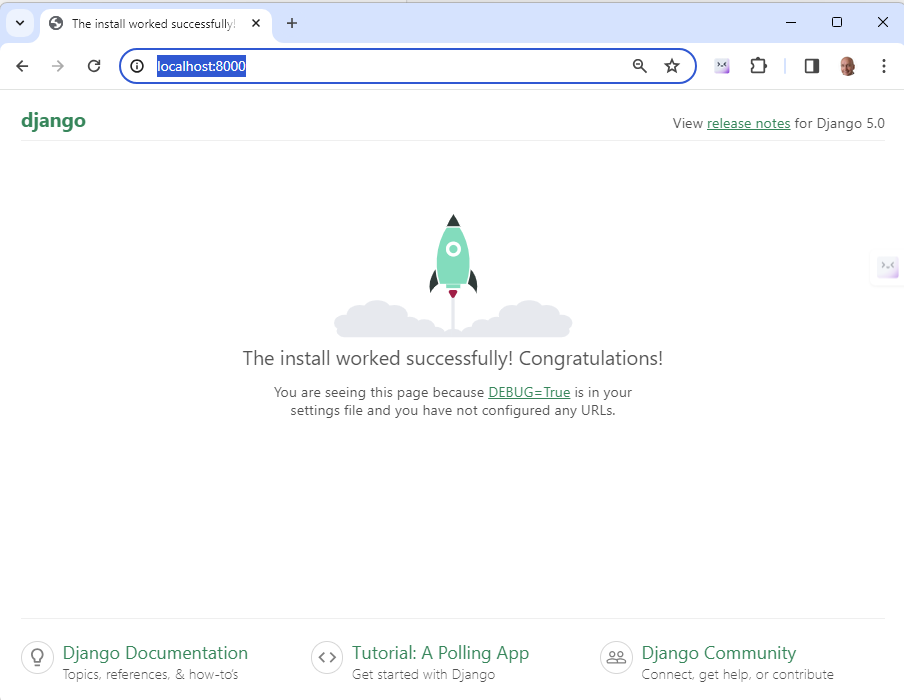Open the Chrome profile avatar
The image size is (904, 700).
tap(848, 66)
